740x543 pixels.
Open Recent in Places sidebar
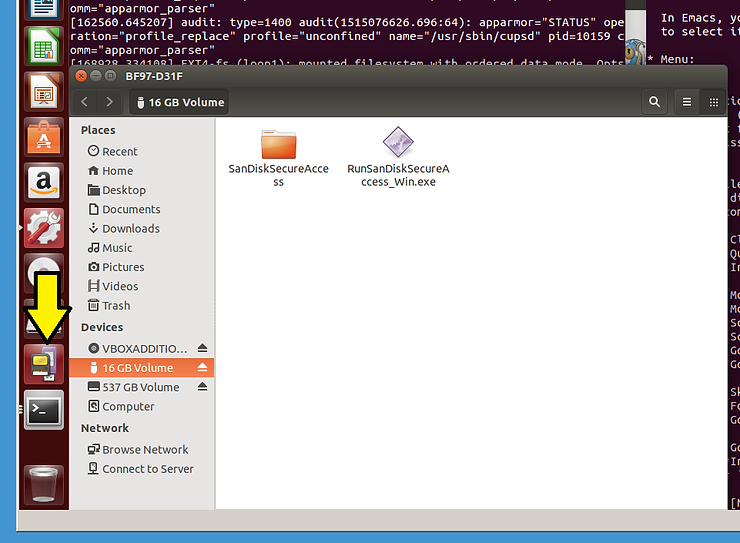(119, 152)
